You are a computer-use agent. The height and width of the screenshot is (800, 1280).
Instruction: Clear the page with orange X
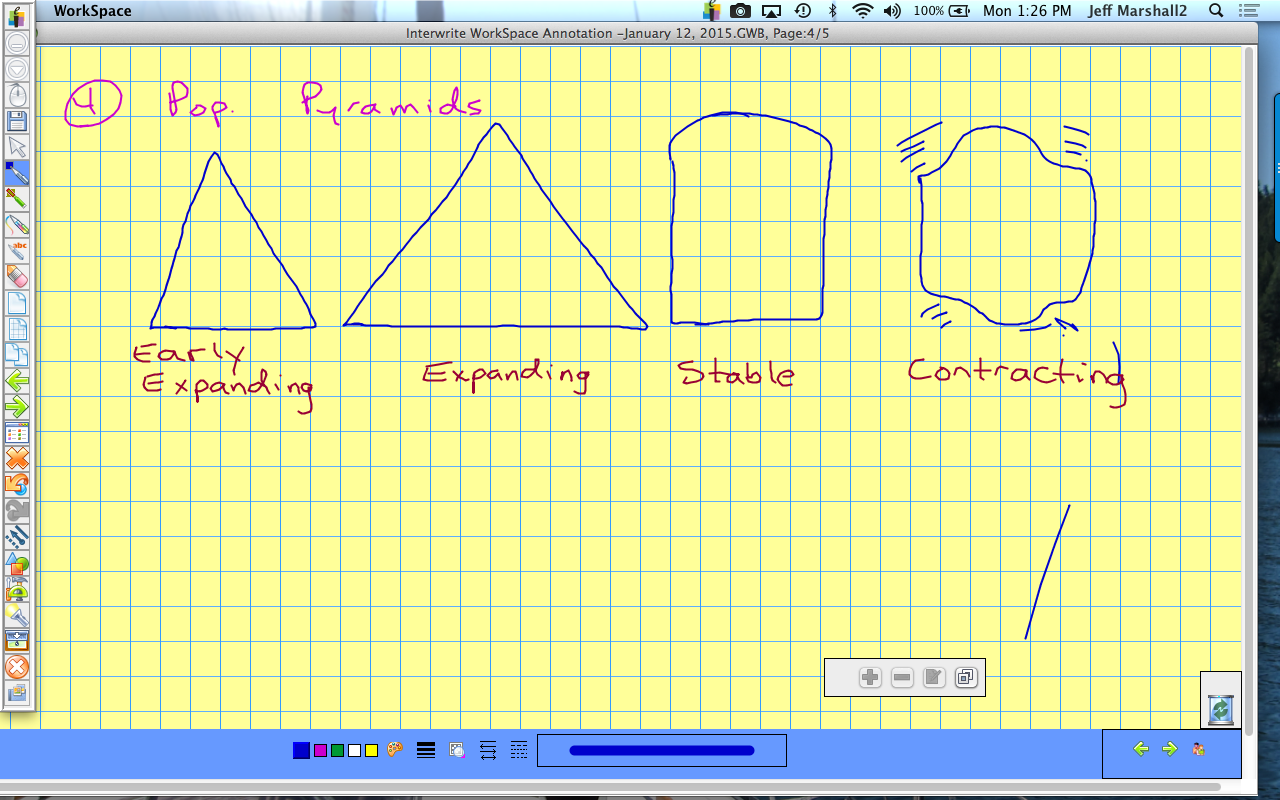(17, 459)
